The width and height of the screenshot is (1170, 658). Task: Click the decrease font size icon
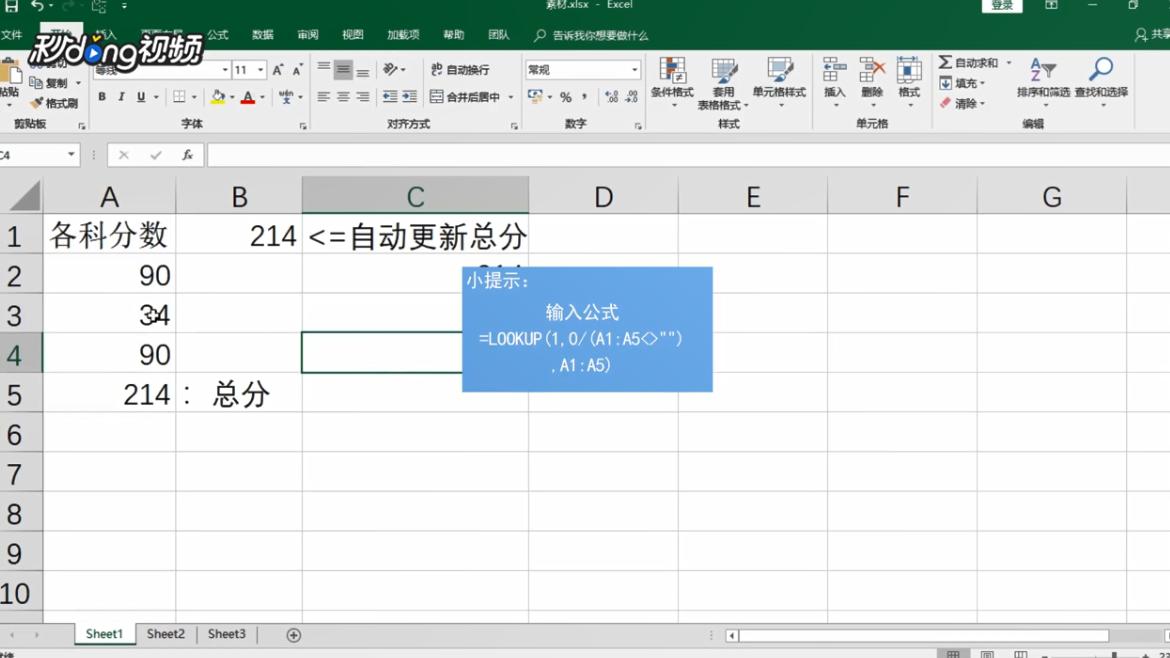(x=297, y=70)
